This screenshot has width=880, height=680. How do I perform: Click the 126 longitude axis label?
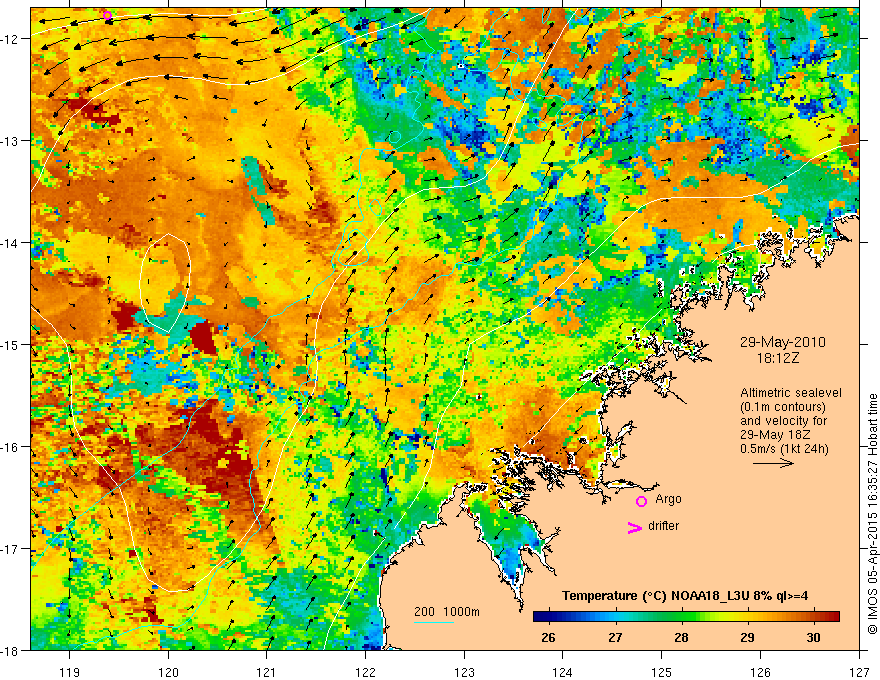coord(760,672)
